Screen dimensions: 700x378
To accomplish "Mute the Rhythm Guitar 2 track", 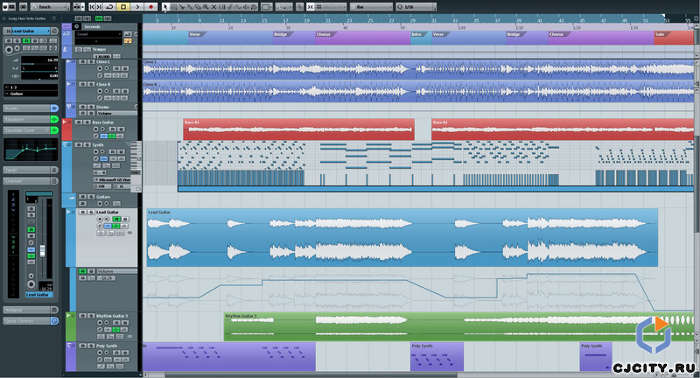I will (83, 316).
